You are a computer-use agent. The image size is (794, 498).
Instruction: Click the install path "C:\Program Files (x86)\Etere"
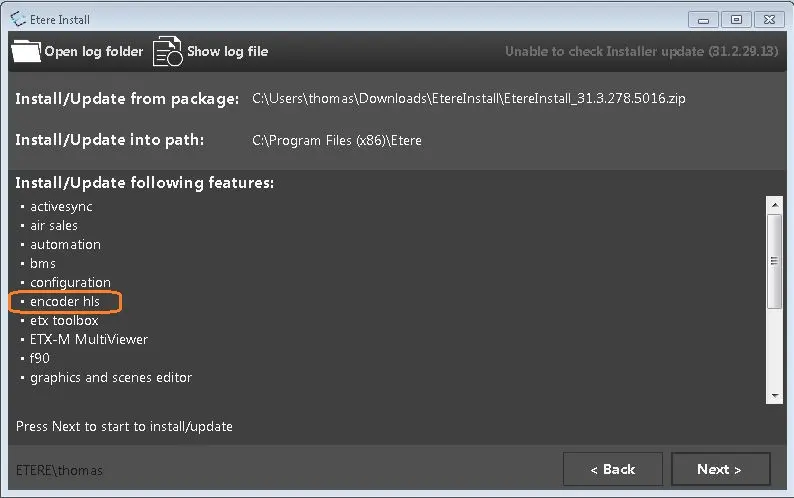click(x=337, y=140)
